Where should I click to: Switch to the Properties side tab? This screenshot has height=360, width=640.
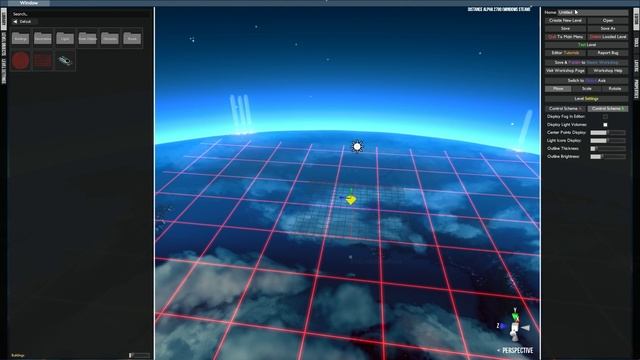click(636, 89)
